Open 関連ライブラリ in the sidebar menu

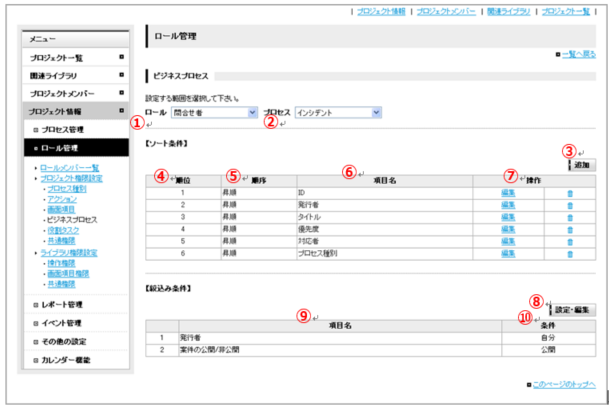pyautogui.click(x=76, y=76)
